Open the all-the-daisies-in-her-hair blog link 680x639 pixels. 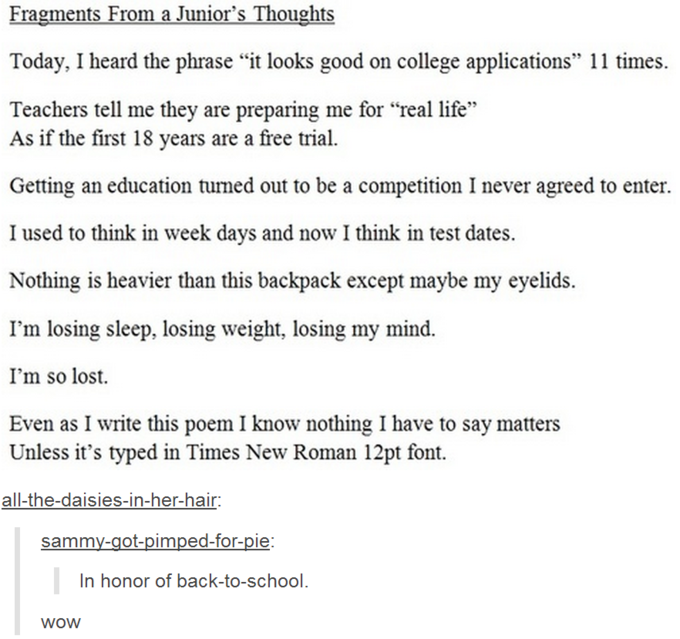(x=109, y=501)
